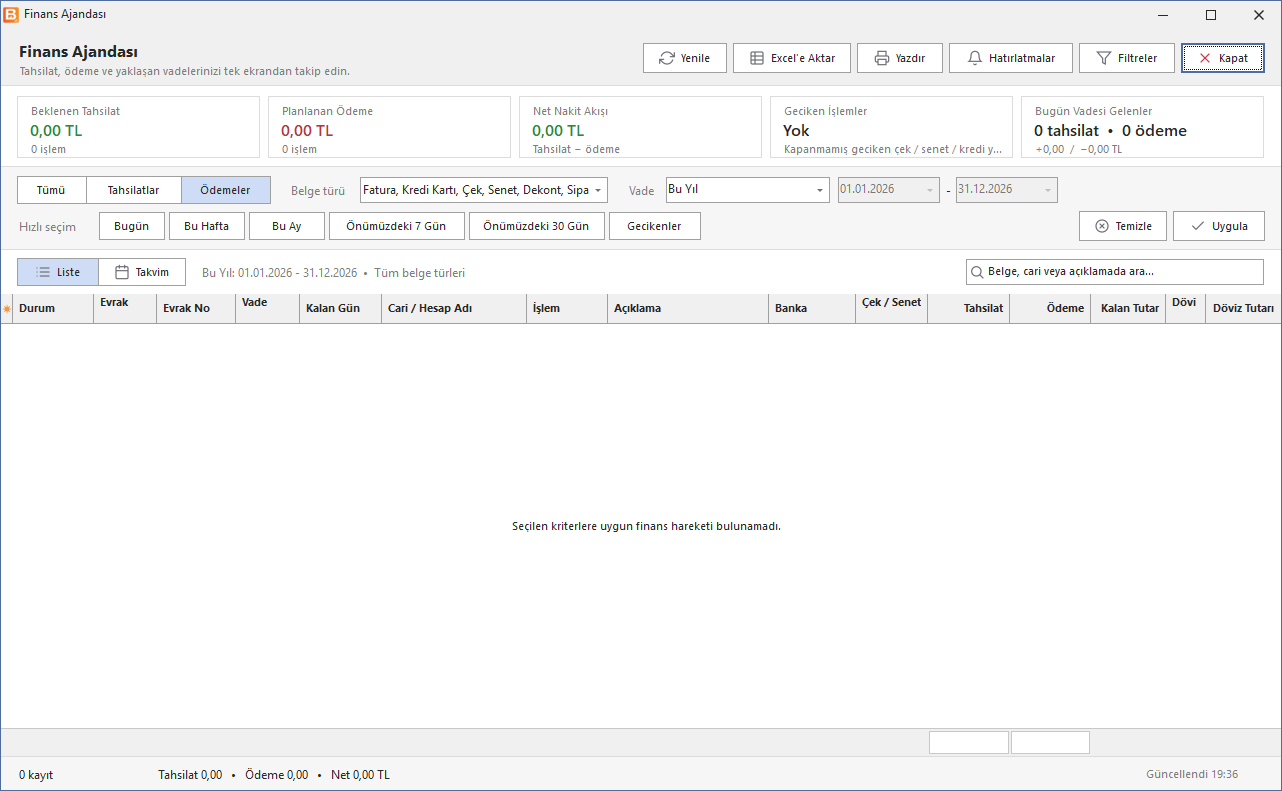Focus the Belge, cari search field

[x=1115, y=272]
